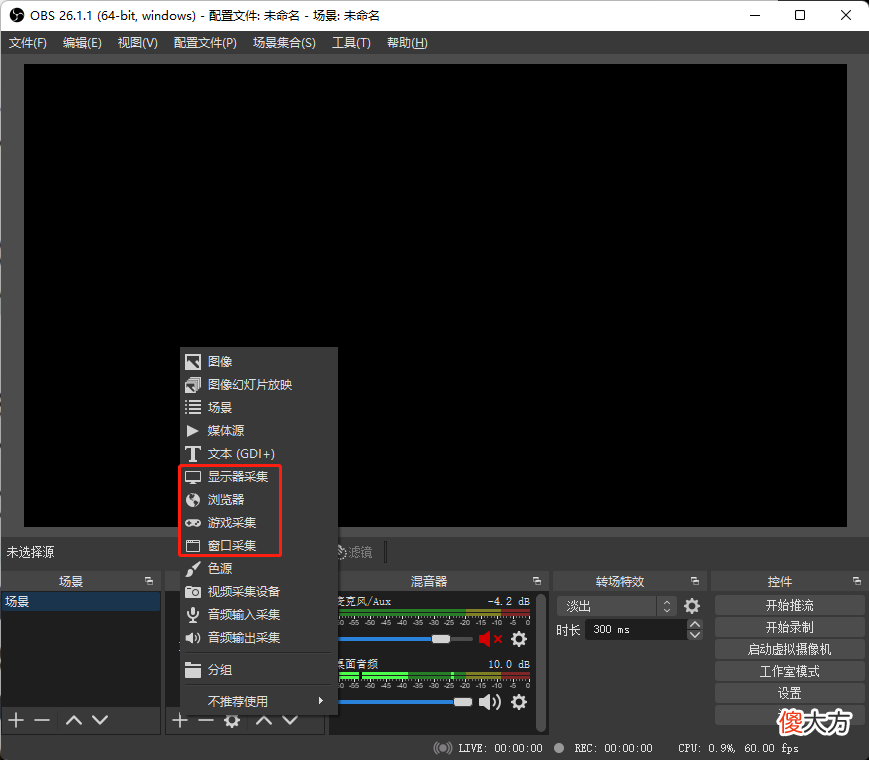Add a scene with plus icon
869x760 pixels.
click(16, 720)
